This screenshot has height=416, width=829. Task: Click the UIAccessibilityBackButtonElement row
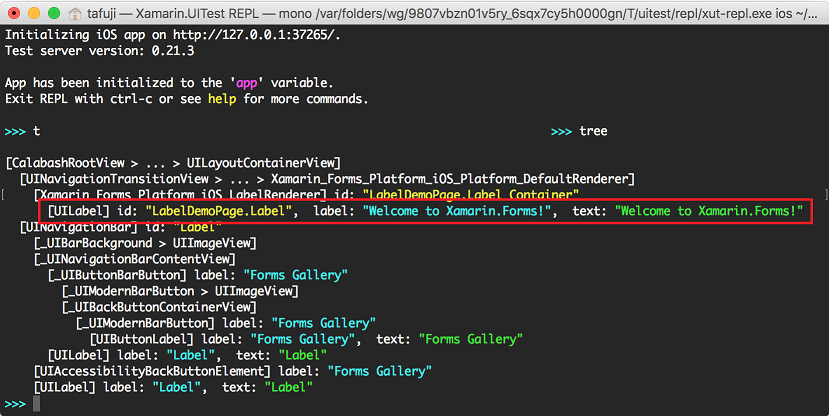tap(233, 371)
